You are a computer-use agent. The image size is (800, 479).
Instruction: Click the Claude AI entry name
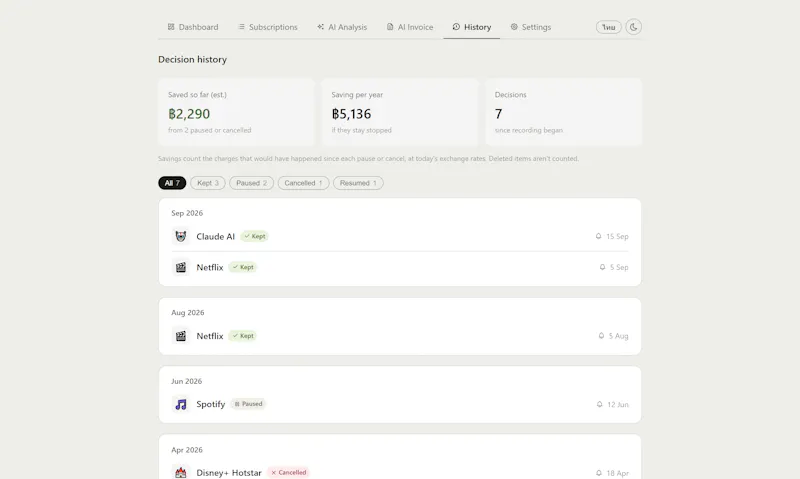click(x=215, y=237)
